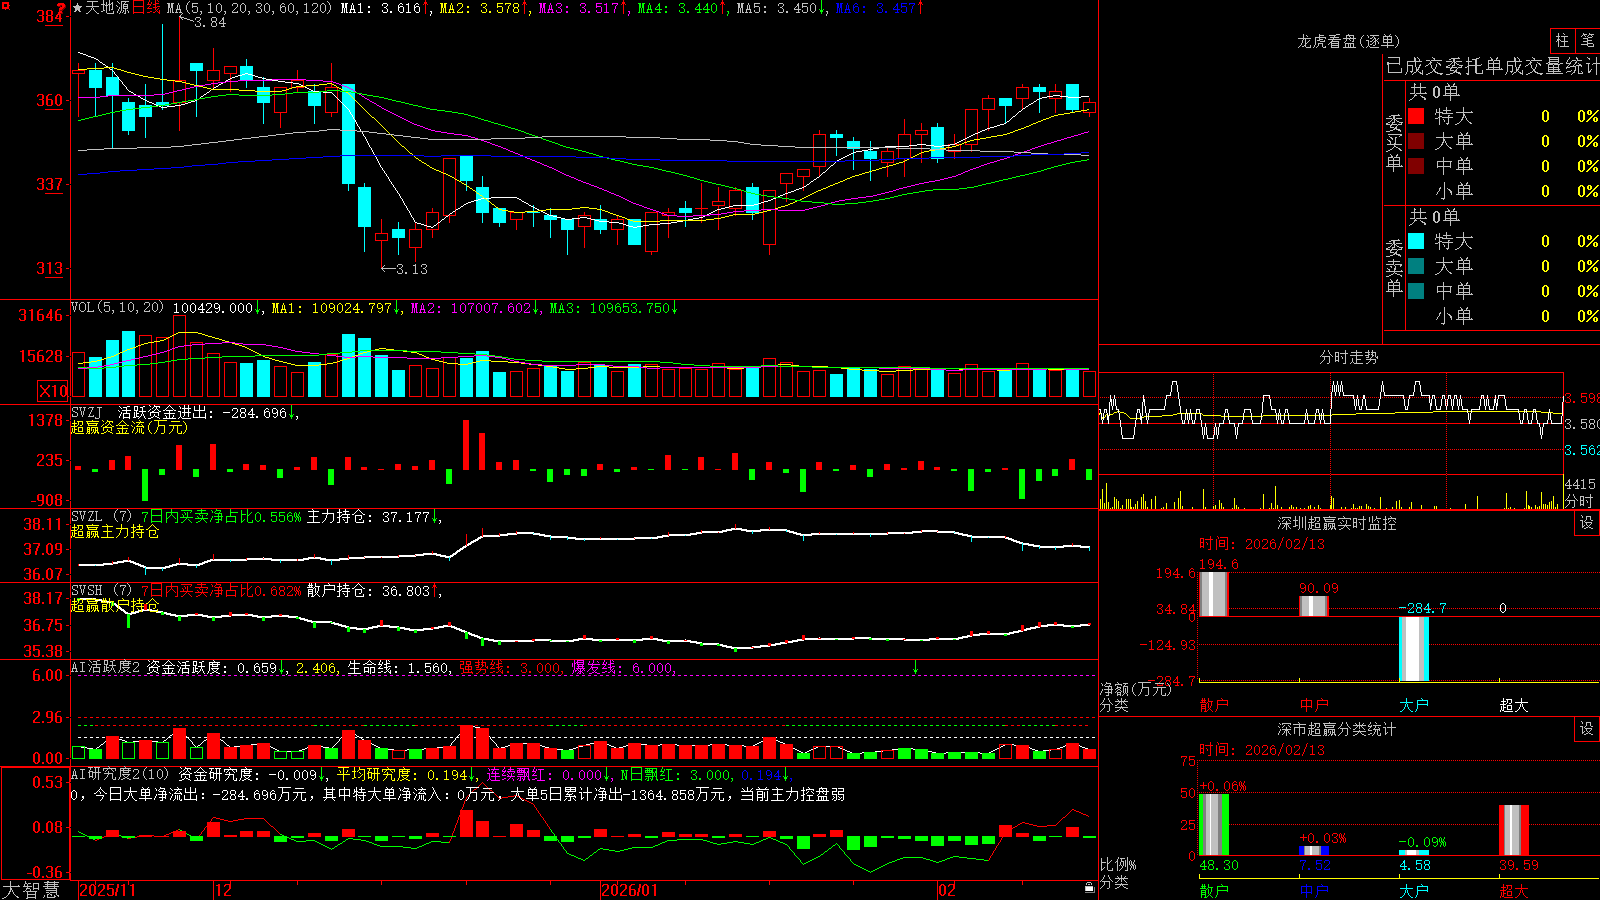The image size is (1600, 900).
Task: Click the 02 month marker on time axis
Action: pyautogui.click(x=947, y=890)
